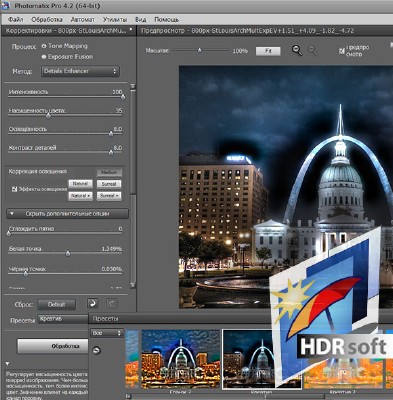Screen dimensions: 393x400
Task: Click the Масштаб zoom slider handle
Action: point(199,51)
